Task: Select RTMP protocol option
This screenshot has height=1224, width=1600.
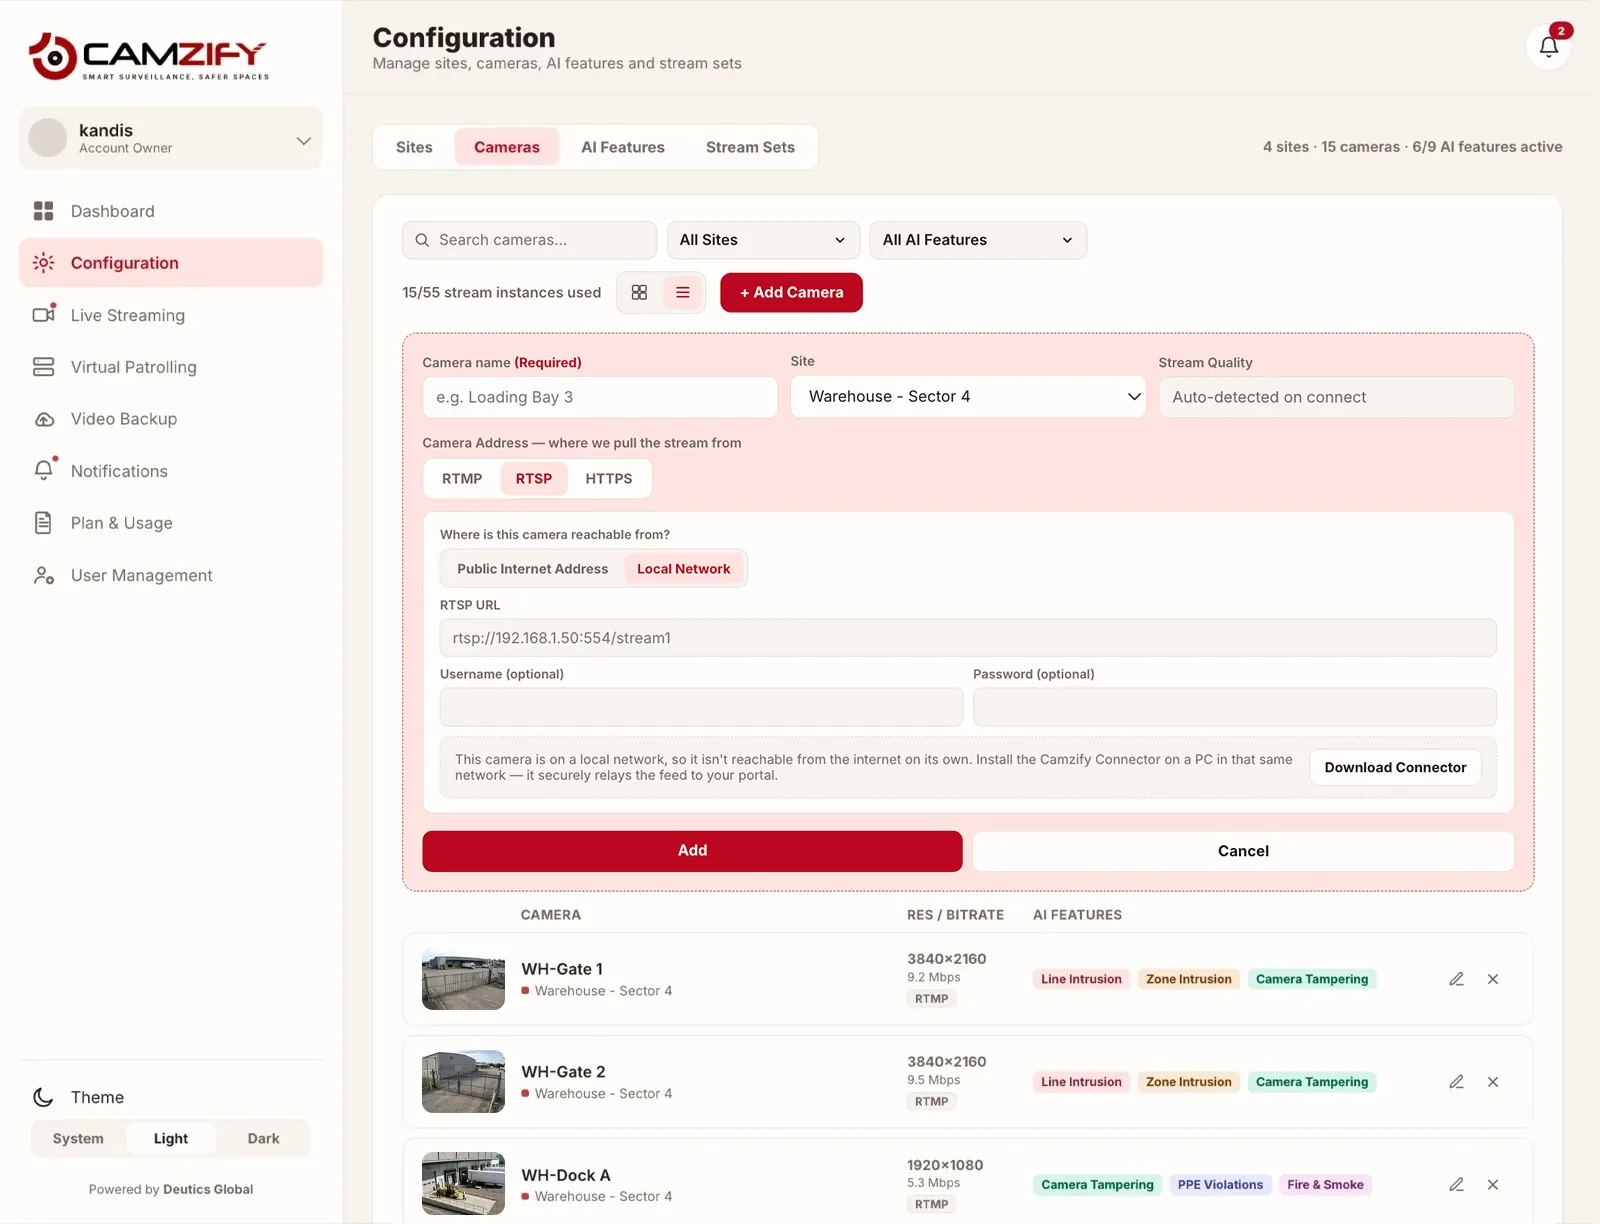Action: click(462, 479)
